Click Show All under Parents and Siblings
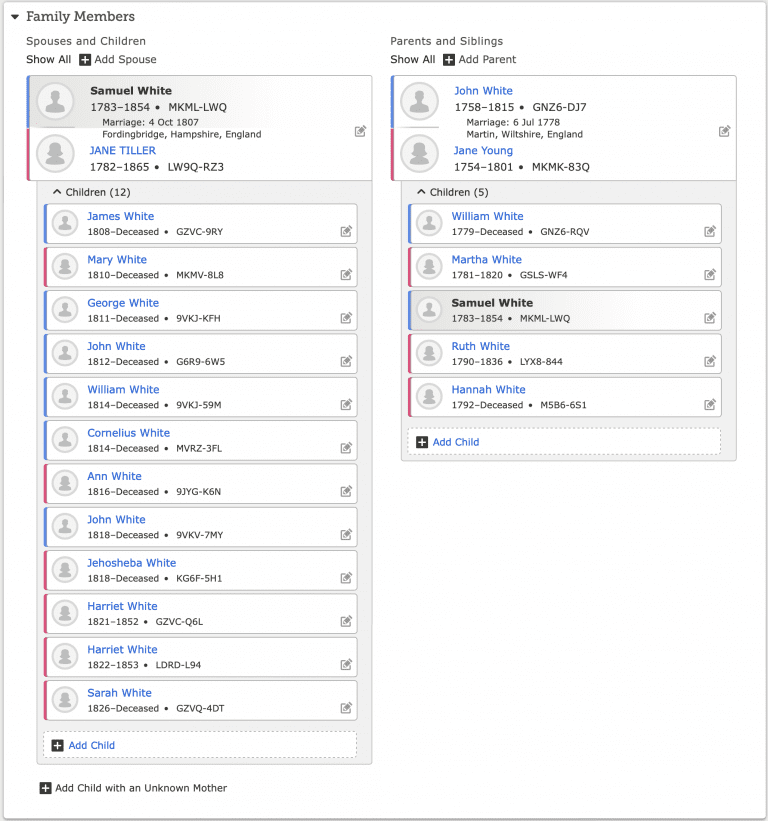This screenshot has width=768, height=821. (x=413, y=59)
